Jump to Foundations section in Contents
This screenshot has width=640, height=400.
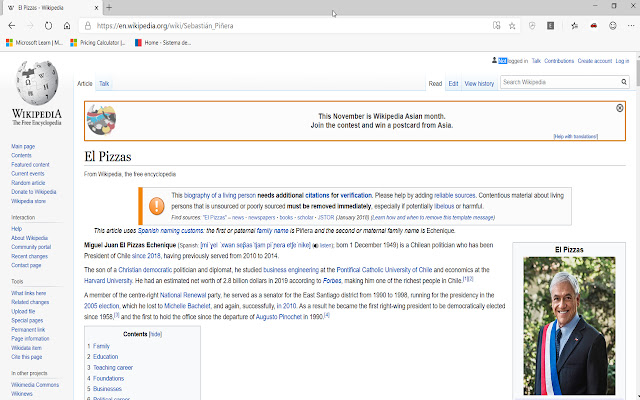coord(108,378)
